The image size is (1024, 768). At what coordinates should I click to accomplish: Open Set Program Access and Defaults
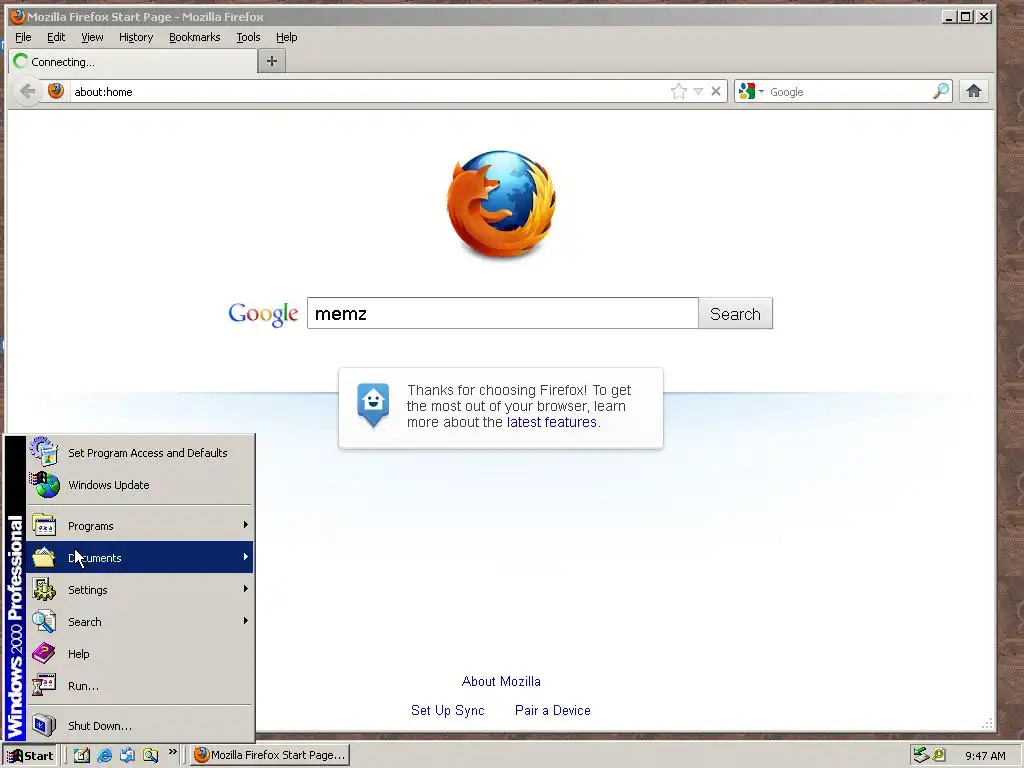140,453
